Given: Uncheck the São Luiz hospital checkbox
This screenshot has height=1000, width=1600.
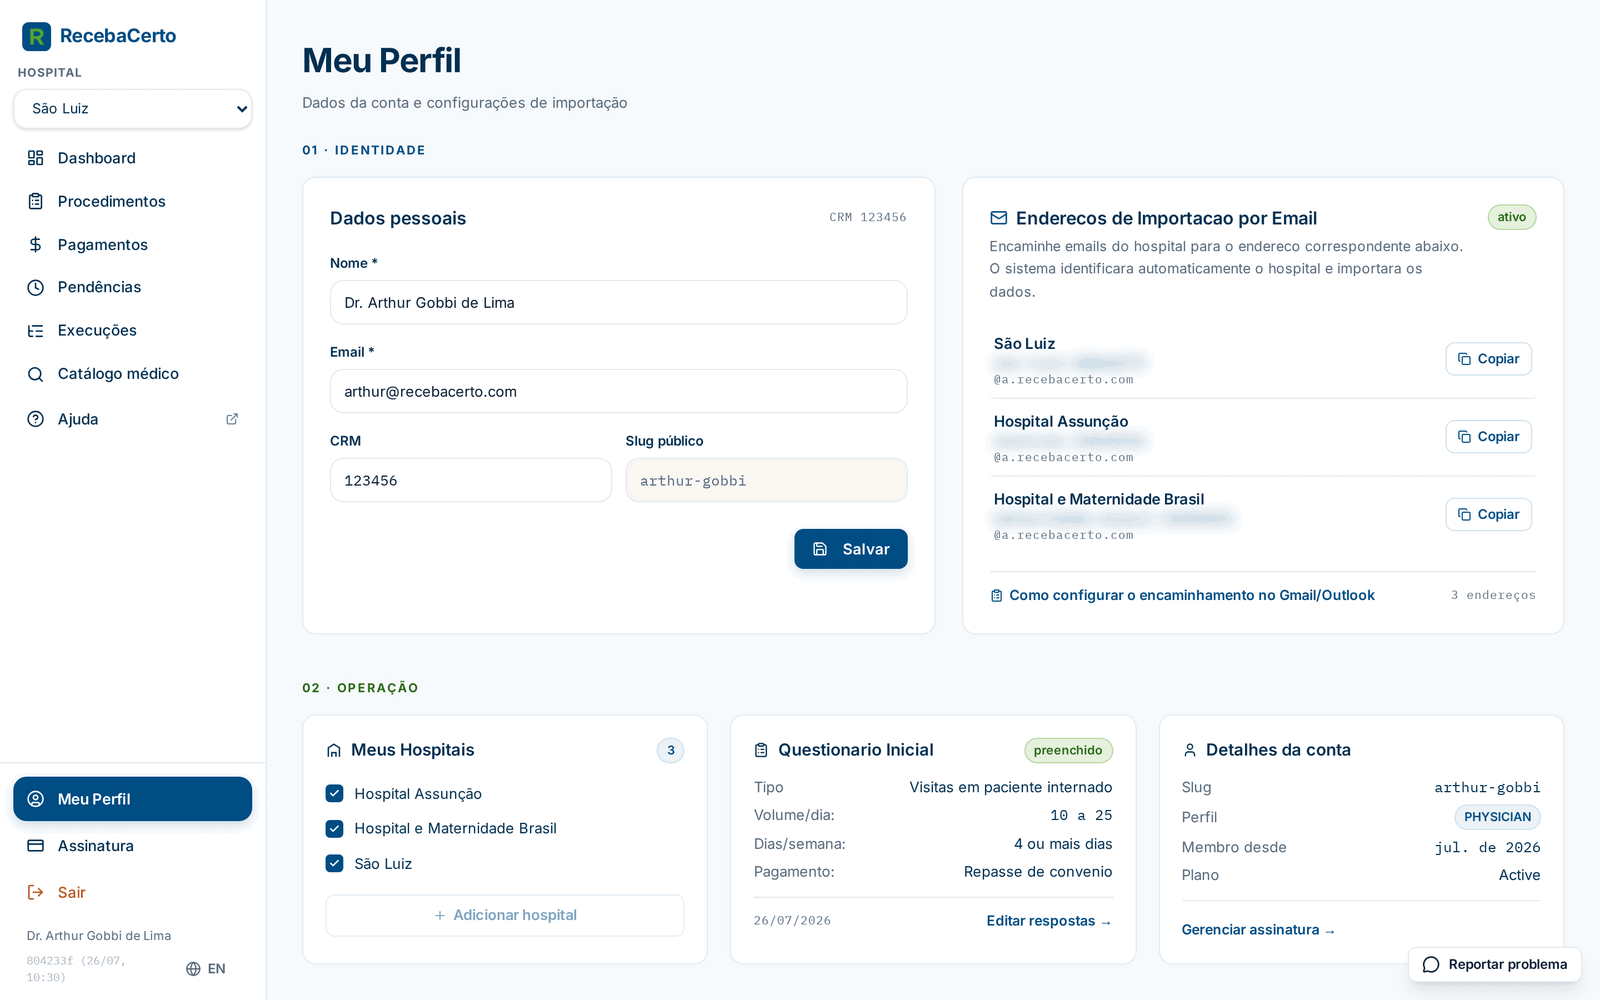Looking at the screenshot, I should [x=335, y=863].
